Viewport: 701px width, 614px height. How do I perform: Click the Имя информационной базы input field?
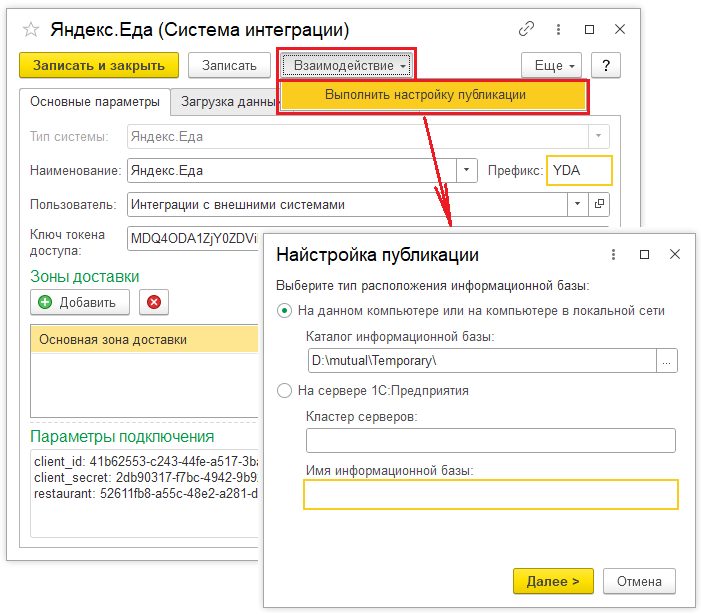(491, 495)
